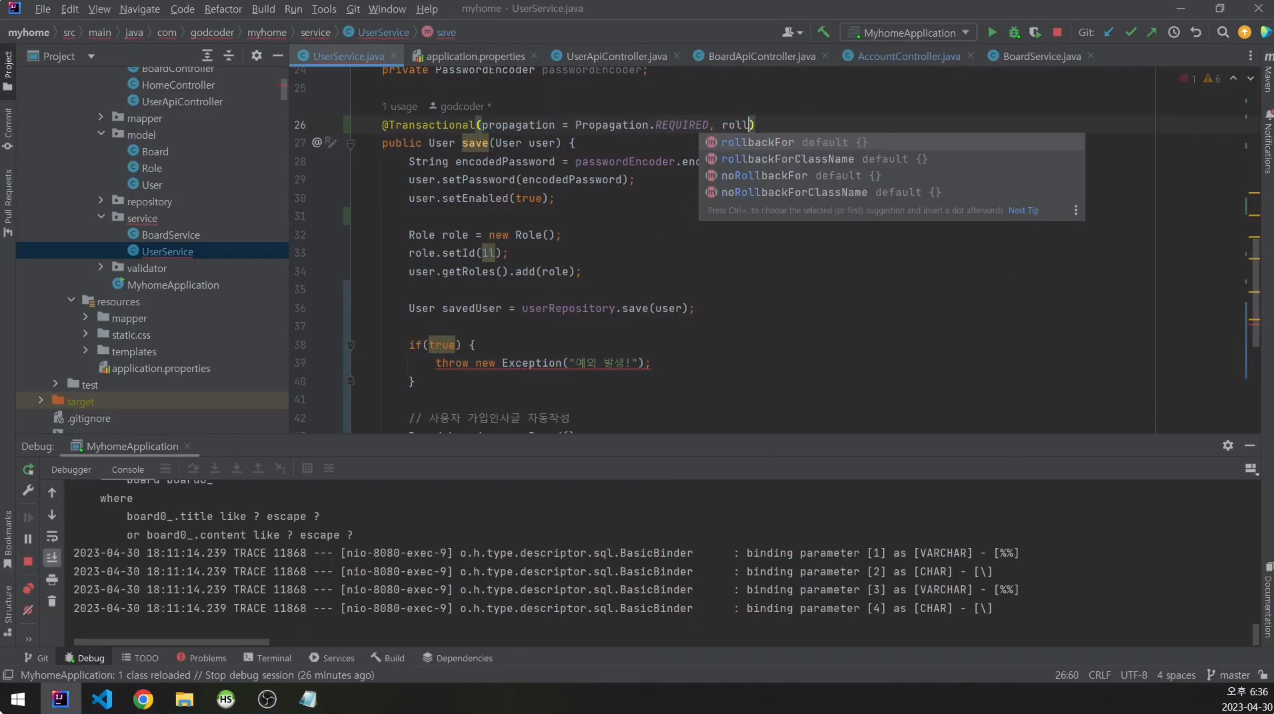Image resolution: width=1274 pixels, height=714 pixels.
Task: Start debugging with the bug icon
Action: tap(1014, 32)
